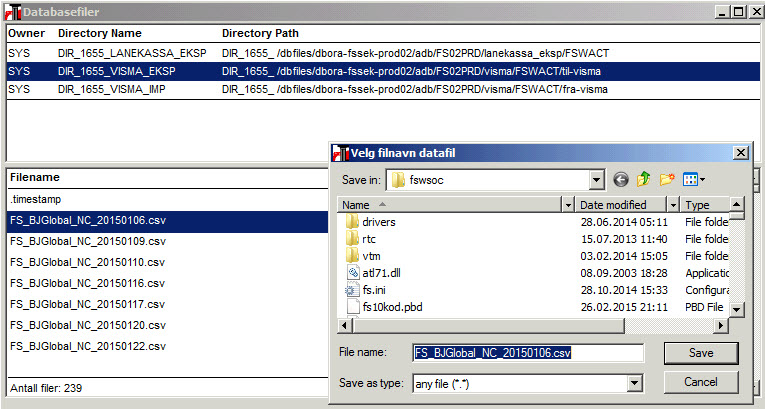The width and height of the screenshot is (765, 409).
Task: Select the DIR_1655_VISMA_IMP directory row
Action: pos(383,89)
